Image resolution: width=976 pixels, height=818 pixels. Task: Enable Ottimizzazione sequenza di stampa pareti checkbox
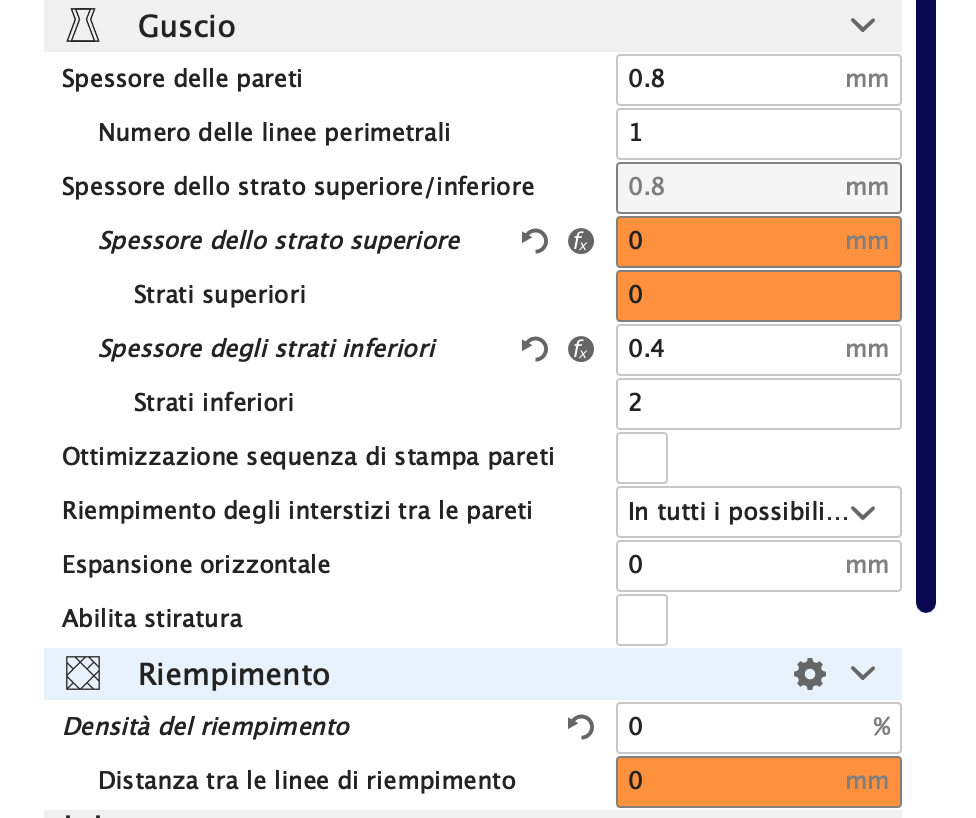tap(642, 458)
